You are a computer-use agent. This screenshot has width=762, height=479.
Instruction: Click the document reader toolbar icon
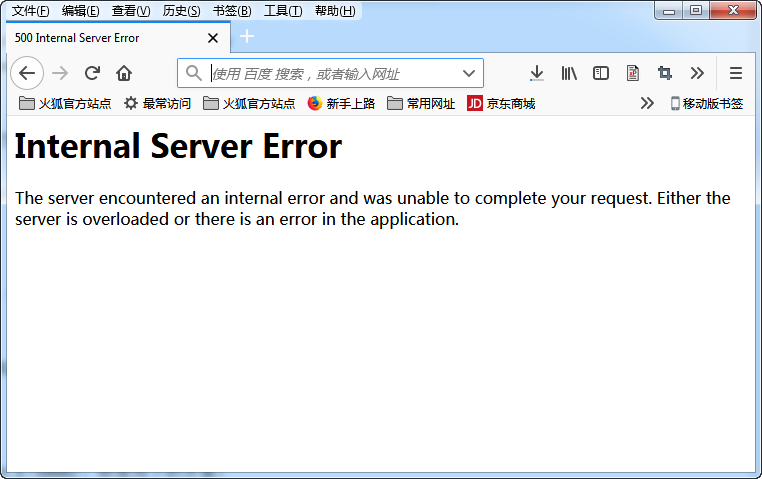coord(633,73)
